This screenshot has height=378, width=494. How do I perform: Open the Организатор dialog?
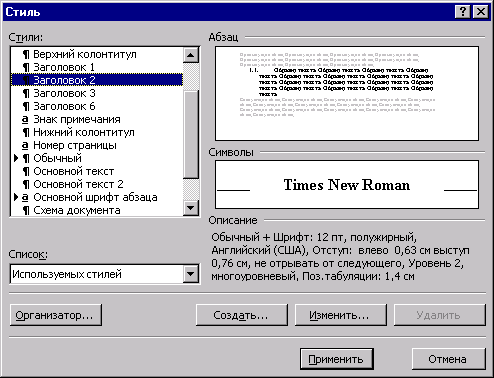[x=56, y=315]
